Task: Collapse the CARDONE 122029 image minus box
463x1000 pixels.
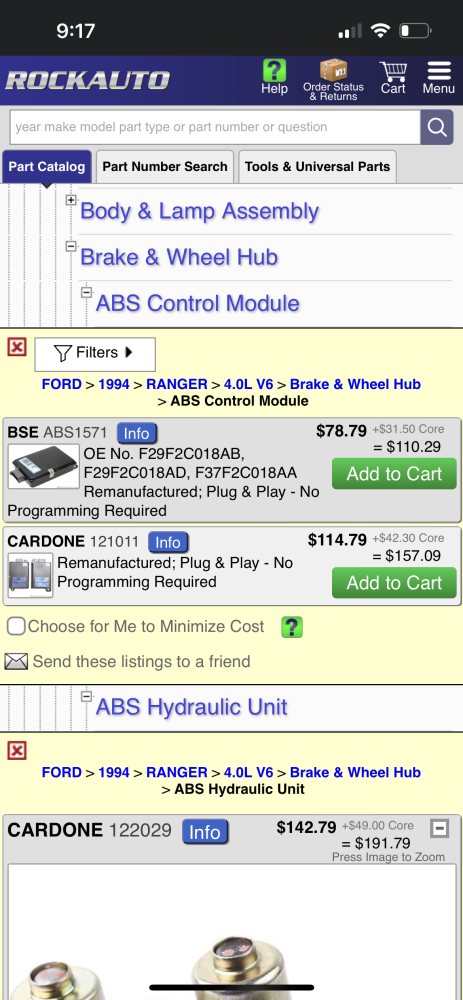Action: 439,828
